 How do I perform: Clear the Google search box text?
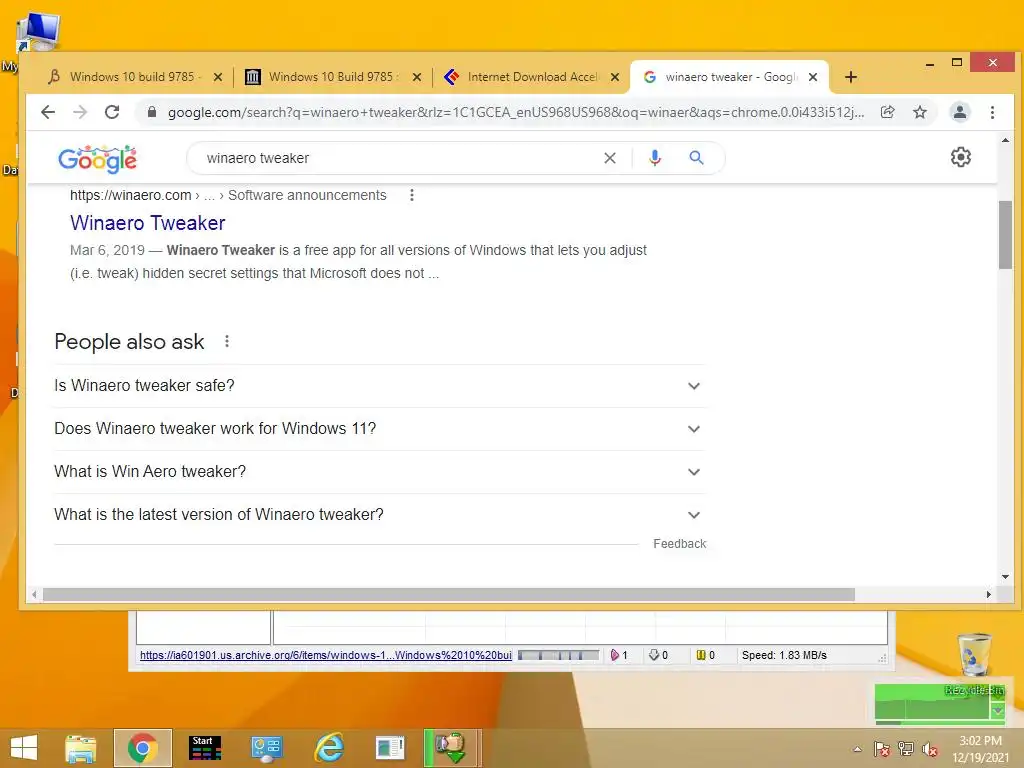610,158
